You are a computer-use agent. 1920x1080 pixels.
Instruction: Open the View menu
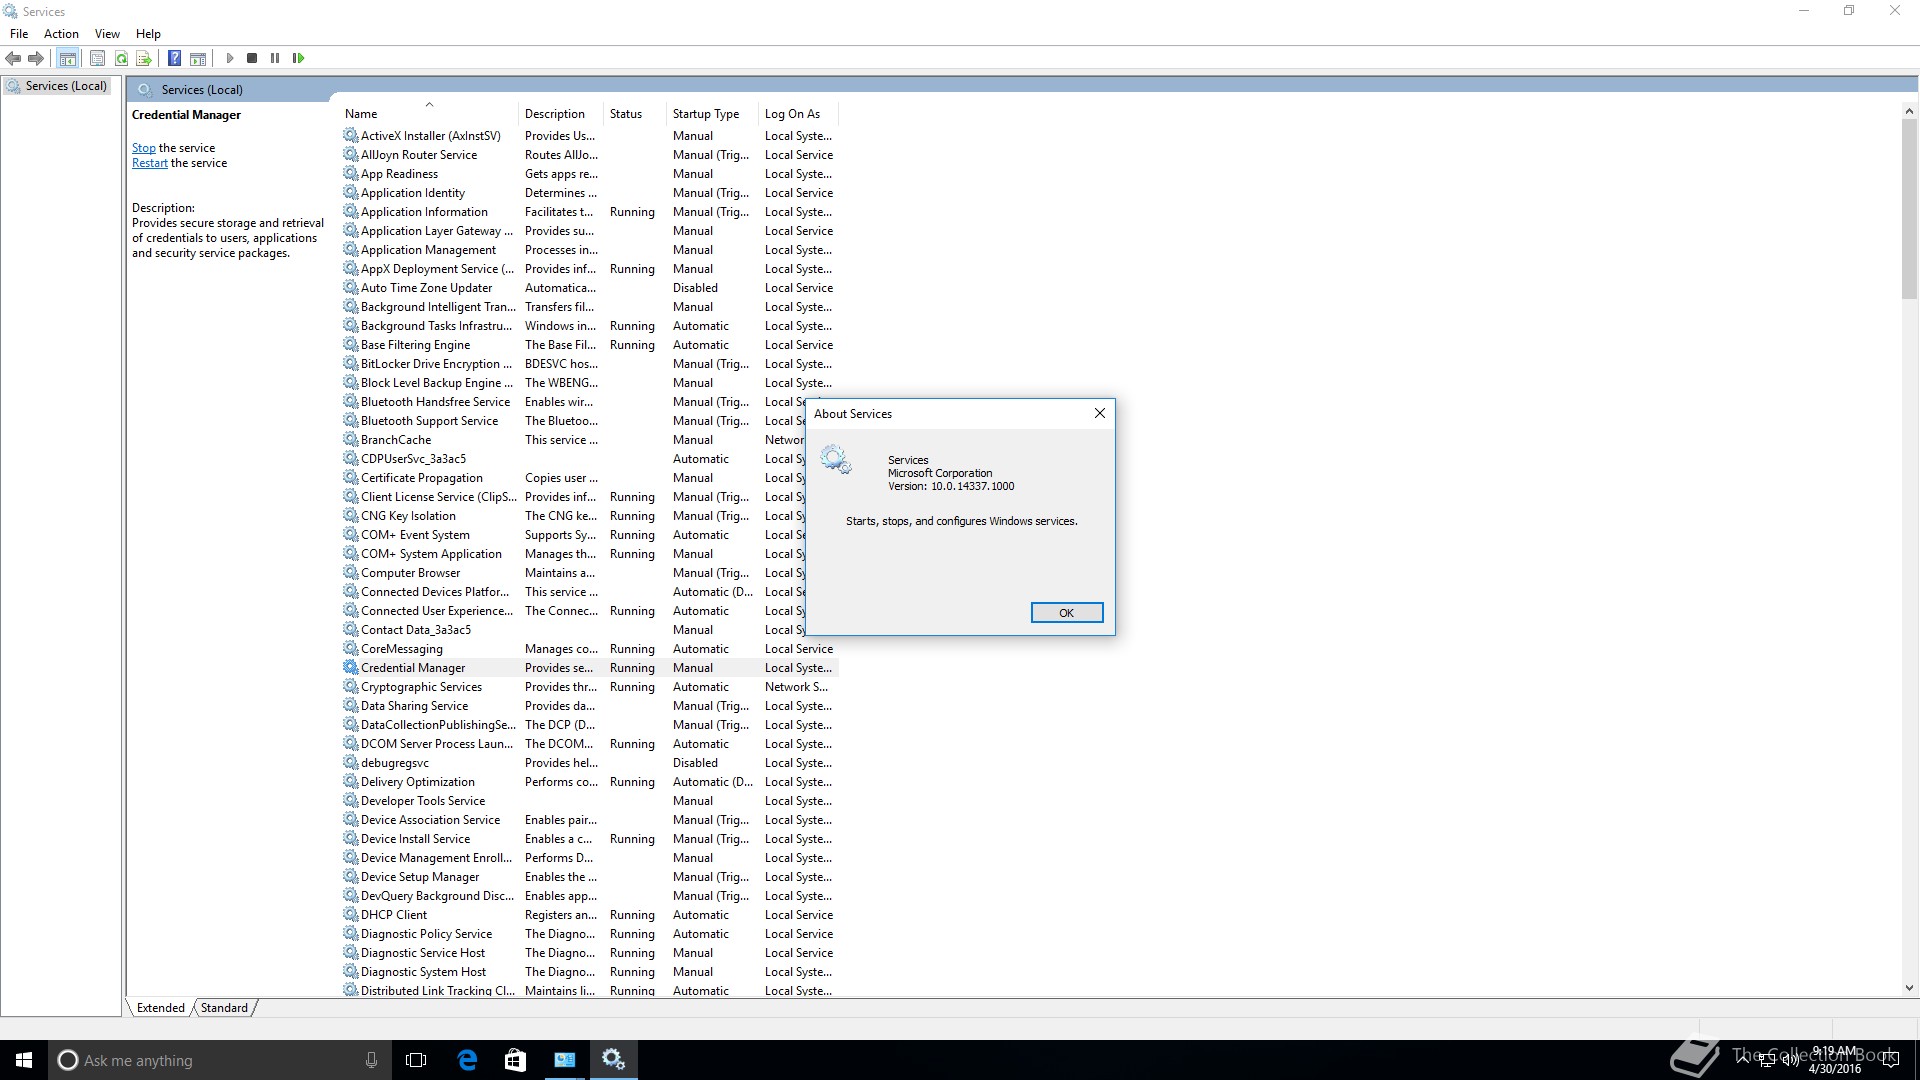(x=107, y=33)
